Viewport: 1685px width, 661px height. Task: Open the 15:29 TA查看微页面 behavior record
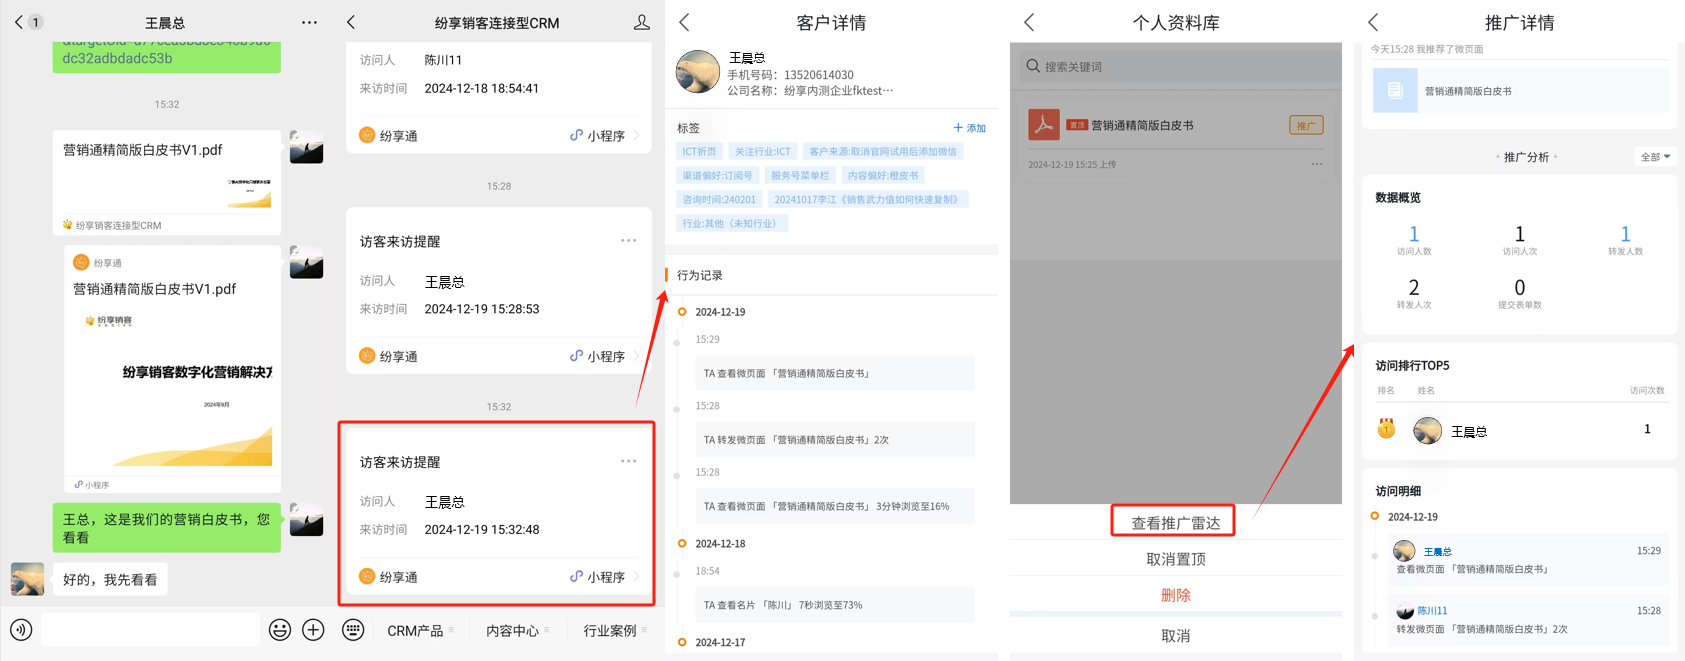click(x=836, y=373)
